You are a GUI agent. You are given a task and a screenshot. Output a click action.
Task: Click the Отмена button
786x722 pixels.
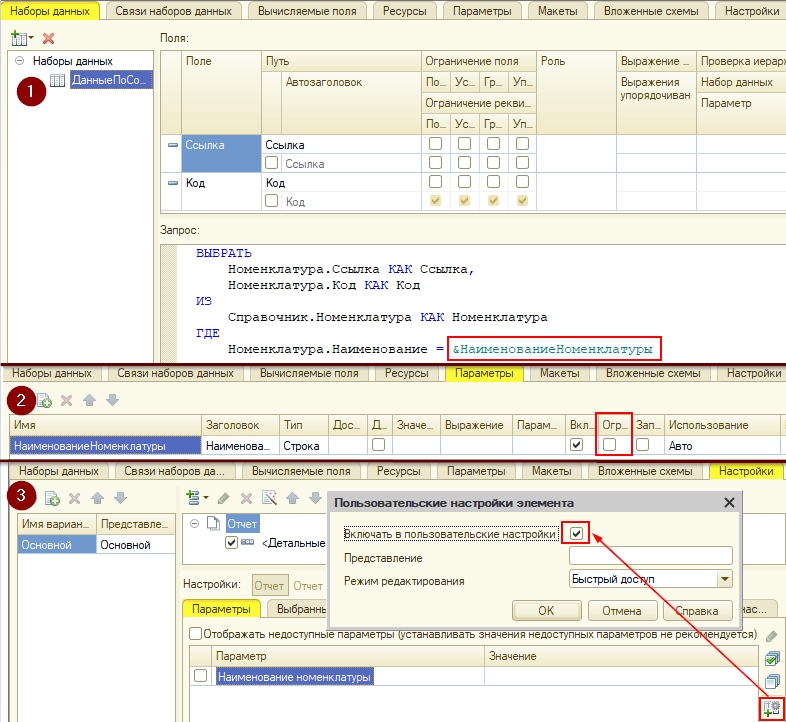click(622, 610)
